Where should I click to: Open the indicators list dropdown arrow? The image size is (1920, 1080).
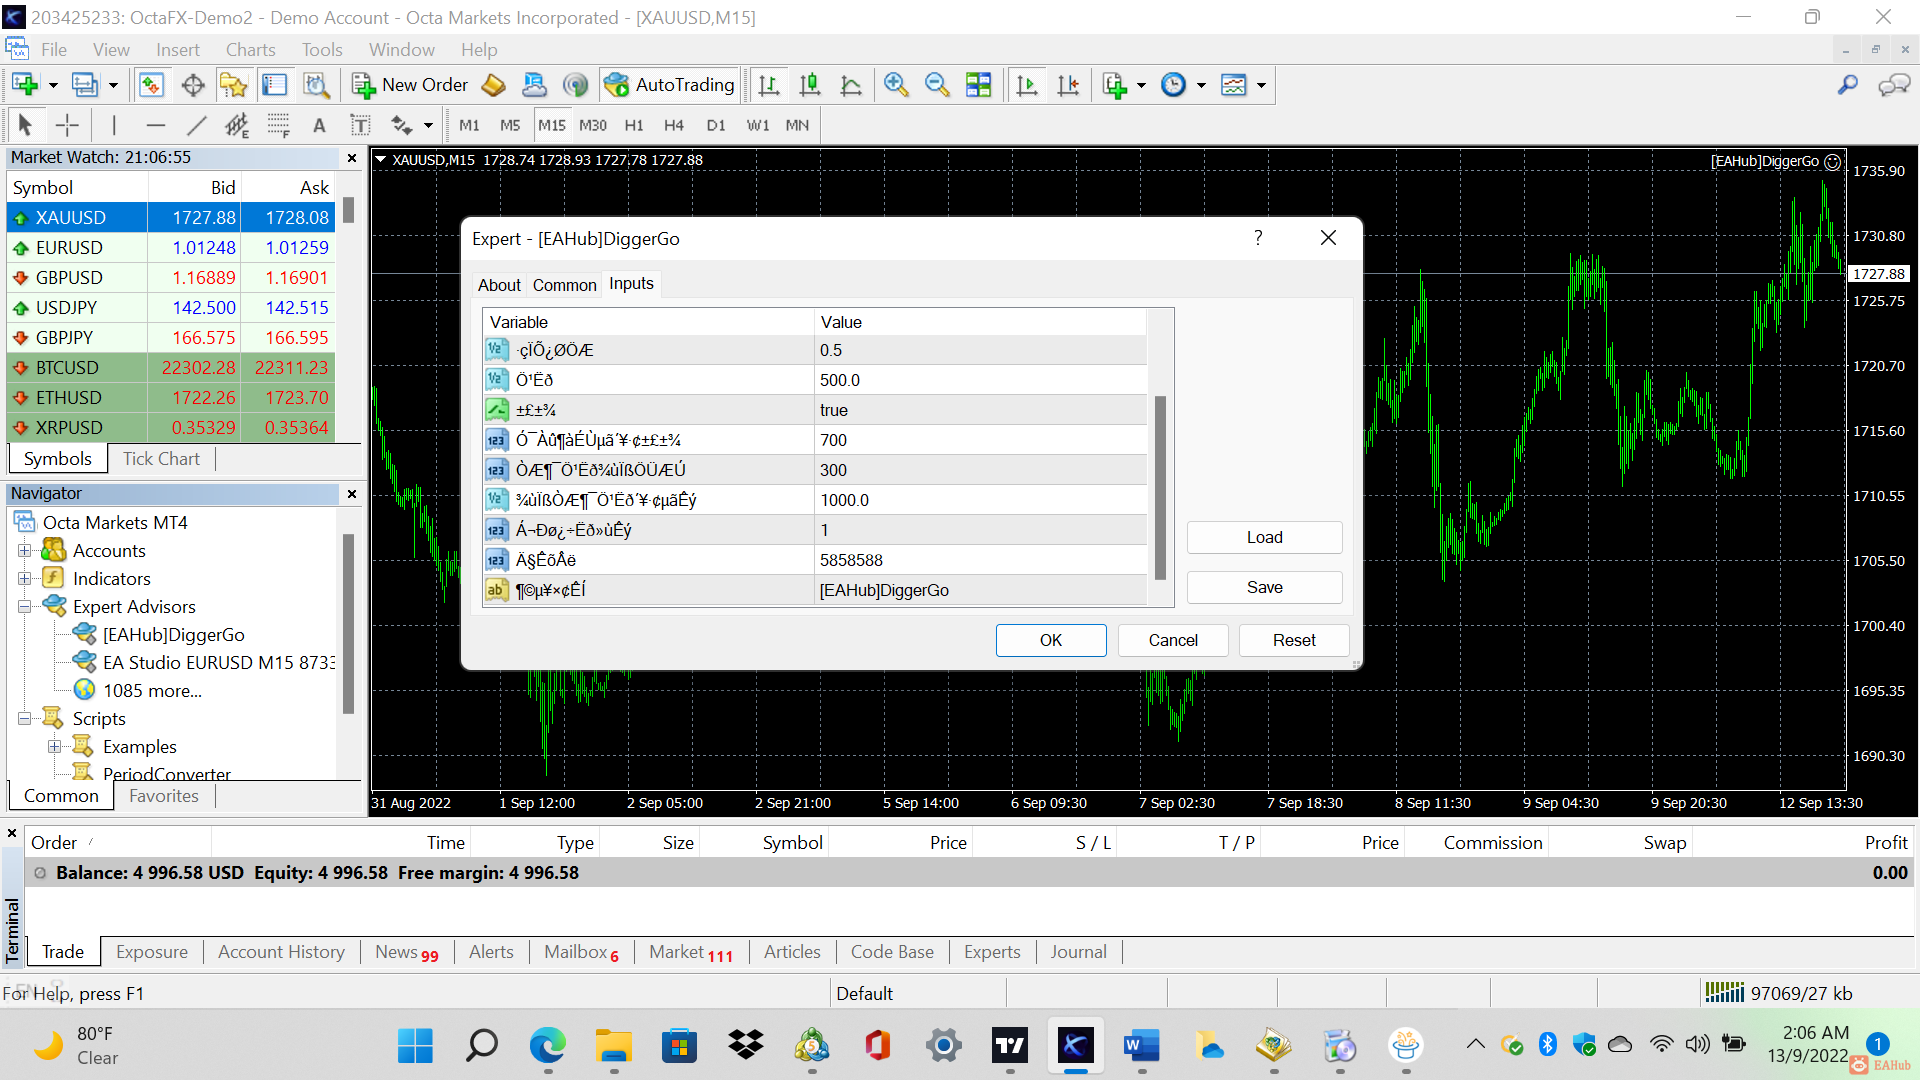coord(1141,86)
